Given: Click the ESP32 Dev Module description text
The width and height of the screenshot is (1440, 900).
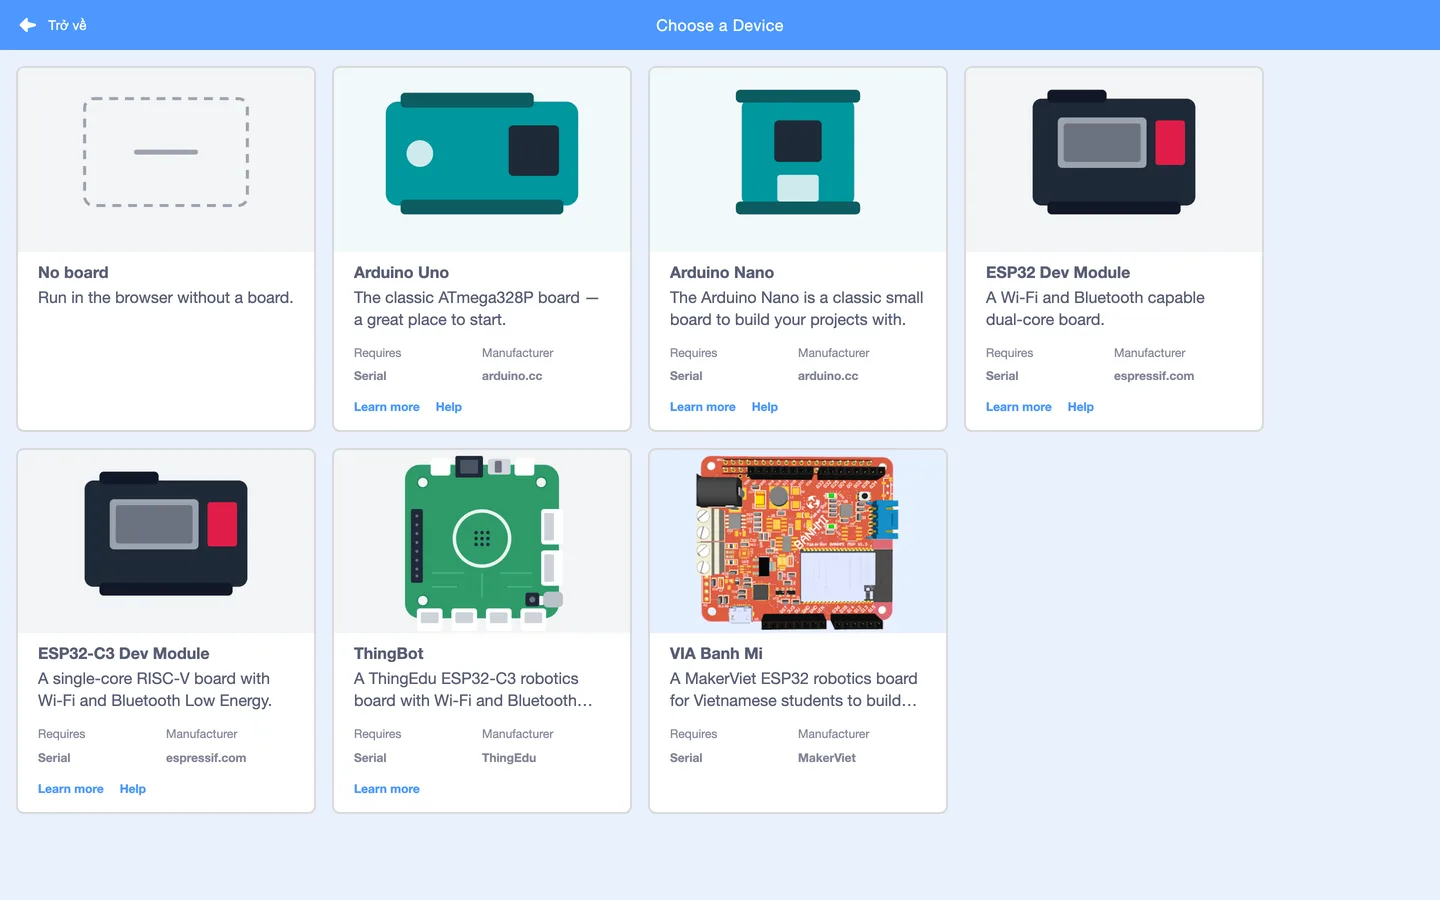Looking at the screenshot, I should 1095,309.
